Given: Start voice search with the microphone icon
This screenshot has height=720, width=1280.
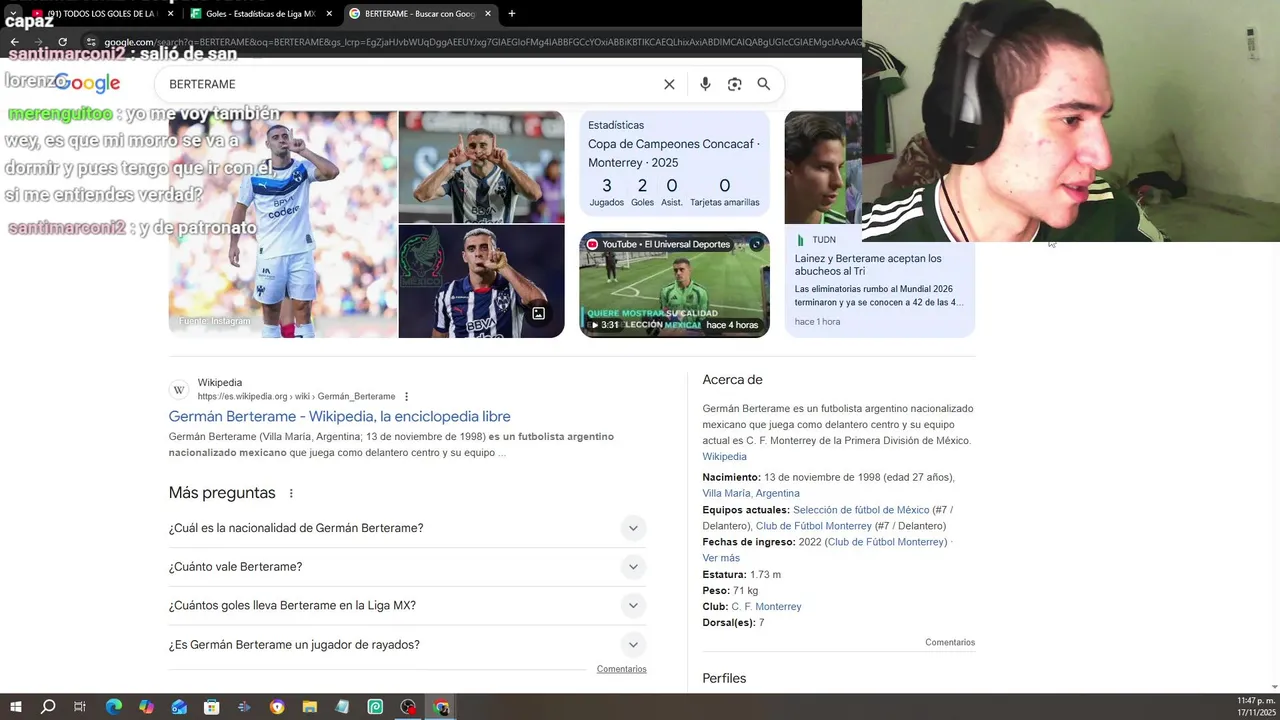Looking at the screenshot, I should tap(705, 84).
